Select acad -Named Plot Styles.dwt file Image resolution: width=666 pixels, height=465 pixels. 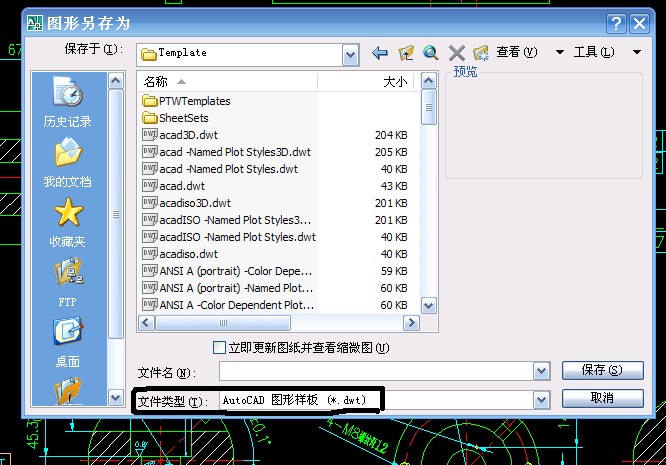point(220,169)
